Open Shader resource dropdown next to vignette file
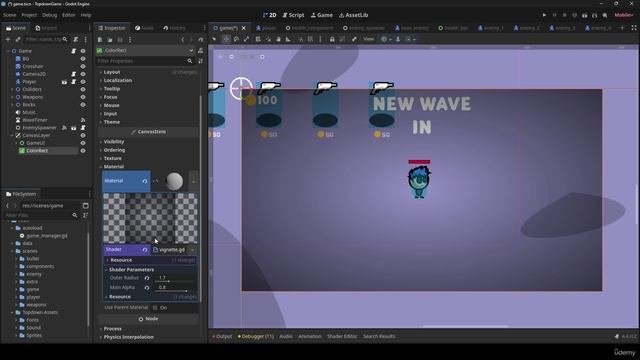640x360 pixels. (192, 250)
